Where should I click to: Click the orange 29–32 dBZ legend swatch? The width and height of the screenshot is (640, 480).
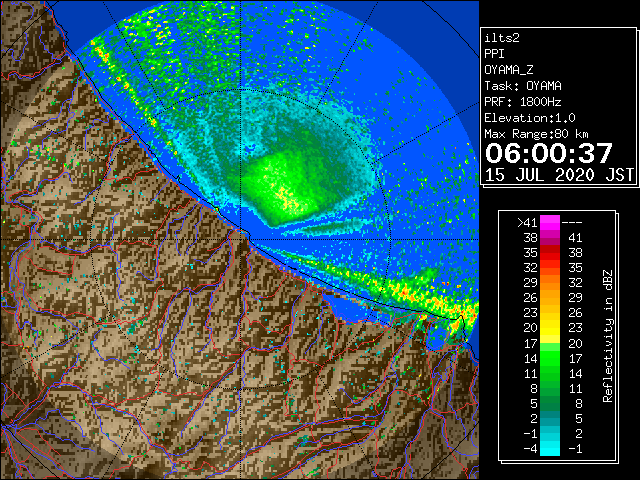(x=550, y=283)
